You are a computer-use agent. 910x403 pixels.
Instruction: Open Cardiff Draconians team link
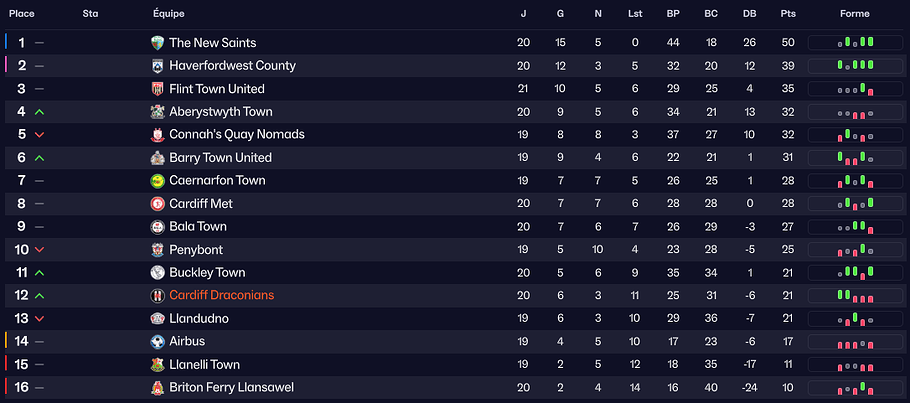pos(221,296)
